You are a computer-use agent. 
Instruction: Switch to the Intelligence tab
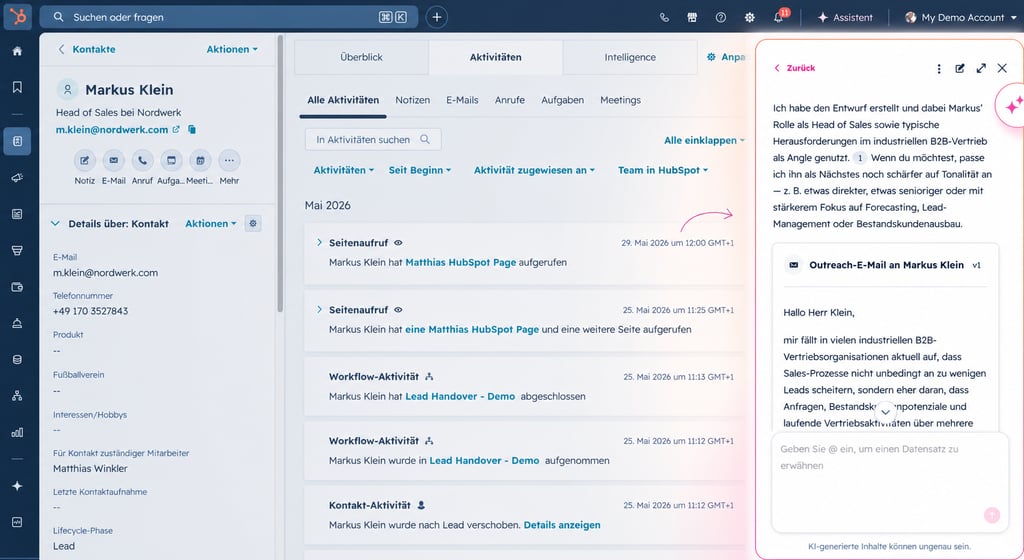[x=630, y=57]
